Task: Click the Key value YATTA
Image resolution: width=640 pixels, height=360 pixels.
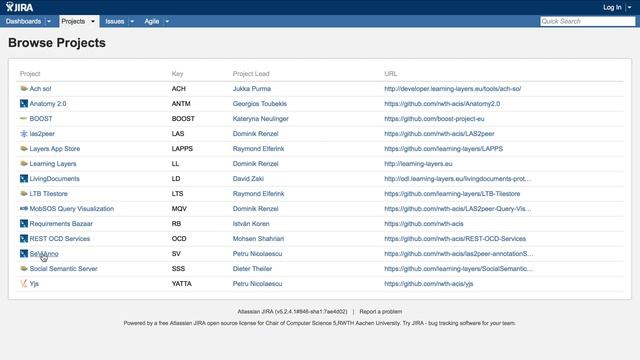Action: pyautogui.click(x=181, y=284)
